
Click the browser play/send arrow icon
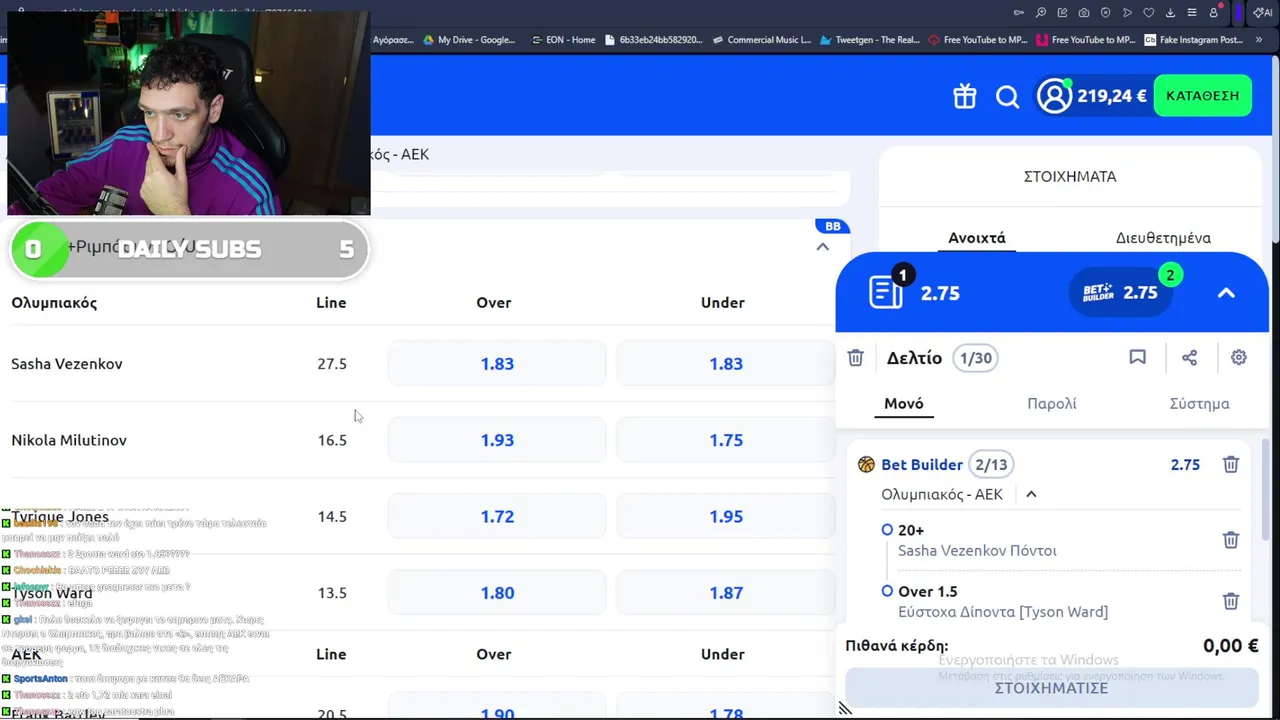[x=1127, y=13]
